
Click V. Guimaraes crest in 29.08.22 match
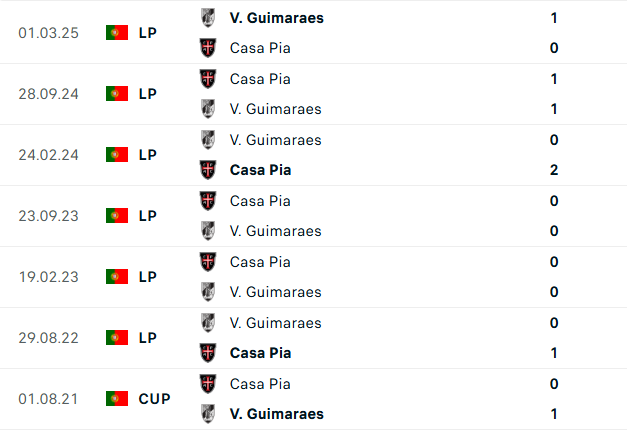[x=208, y=322]
